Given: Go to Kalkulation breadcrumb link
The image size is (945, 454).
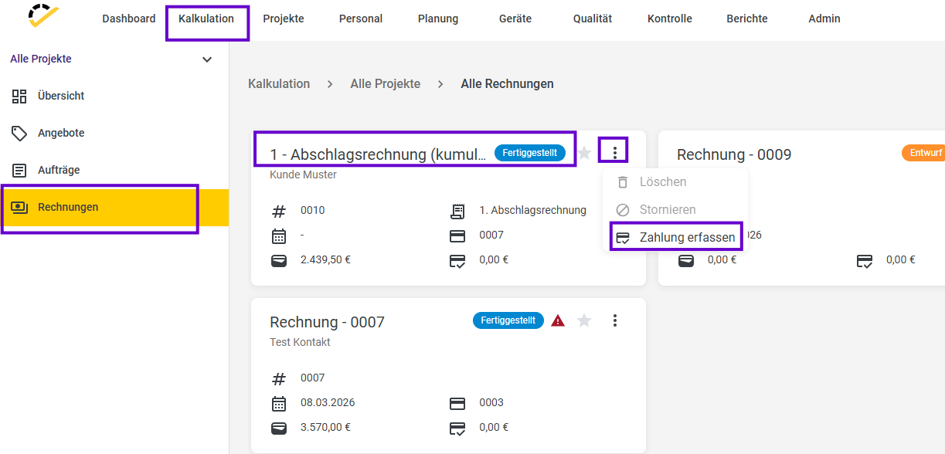Looking at the screenshot, I should point(279,84).
